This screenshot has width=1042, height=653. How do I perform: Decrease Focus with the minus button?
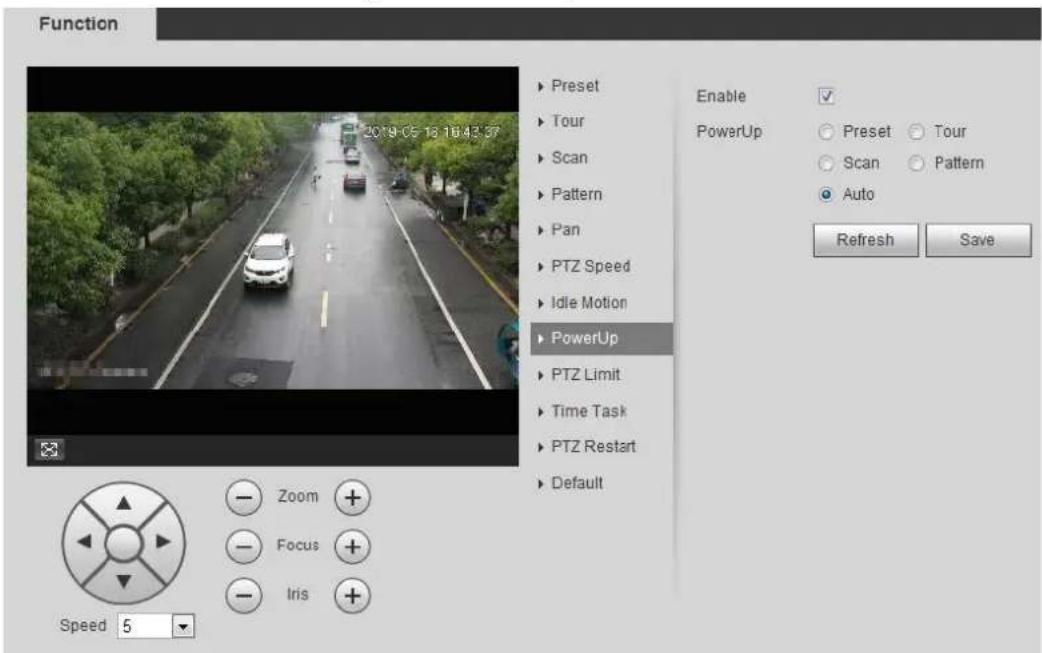[x=244, y=546]
